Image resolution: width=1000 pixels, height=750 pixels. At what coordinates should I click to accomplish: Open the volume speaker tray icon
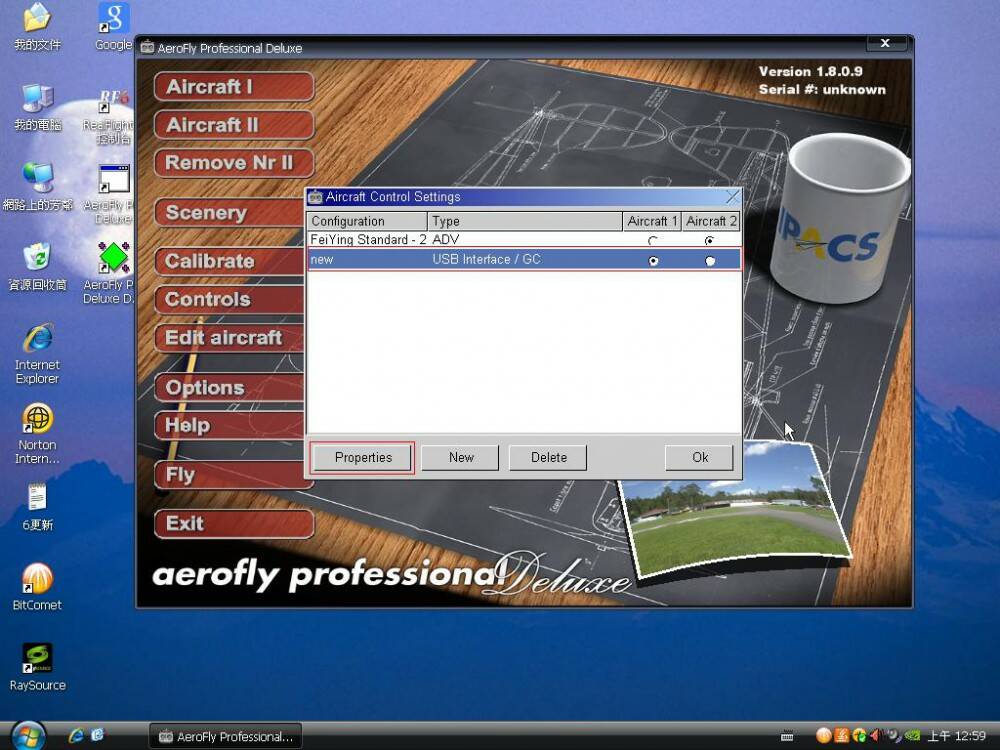coord(876,736)
